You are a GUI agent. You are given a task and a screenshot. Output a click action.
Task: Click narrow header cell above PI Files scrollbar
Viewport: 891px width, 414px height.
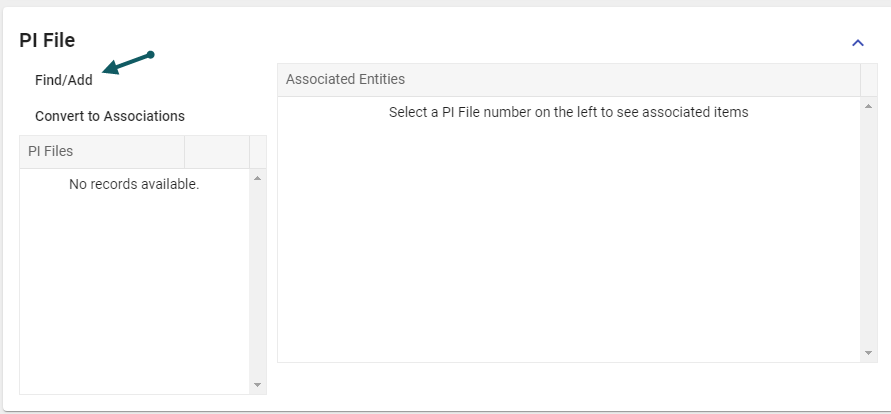tap(258, 151)
